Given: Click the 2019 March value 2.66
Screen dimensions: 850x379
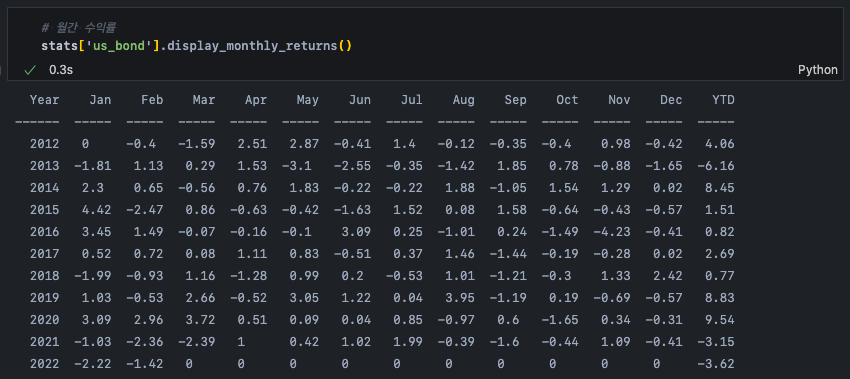Looking at the screenshot, I should point(201,298).
